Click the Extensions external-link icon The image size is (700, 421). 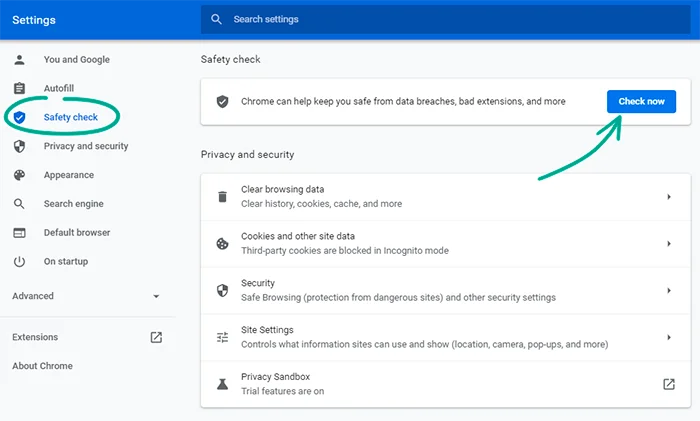[156, 337]
